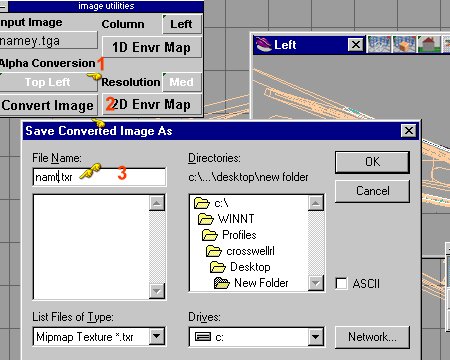Viewport: 450px width, 360px height.
Task: Open the c:\ root folder
Action: (211, 203)
